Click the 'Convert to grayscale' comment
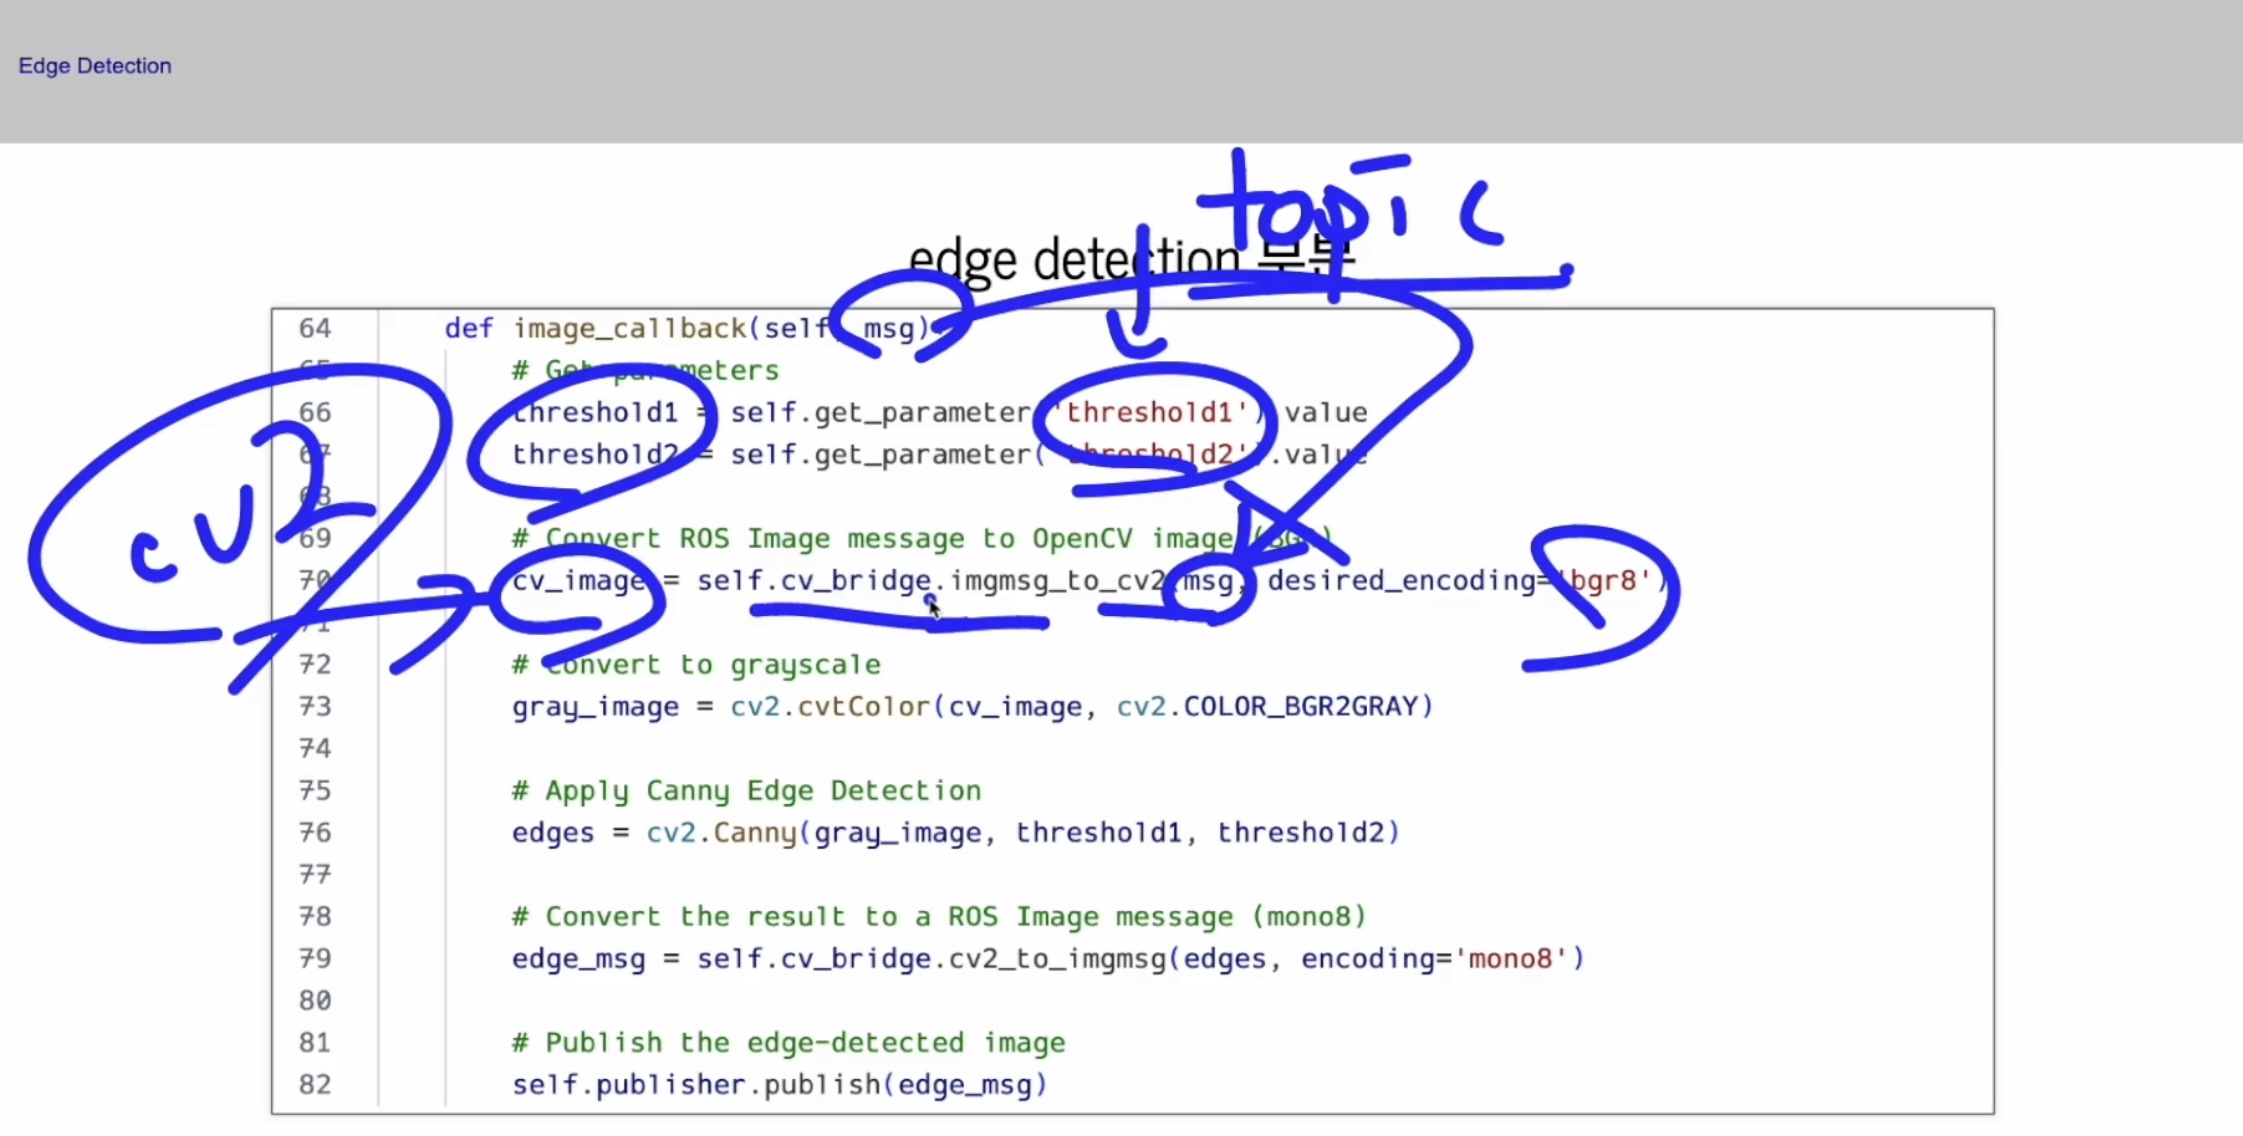This screenshot has height=1136, width=2243. [696, 665]
